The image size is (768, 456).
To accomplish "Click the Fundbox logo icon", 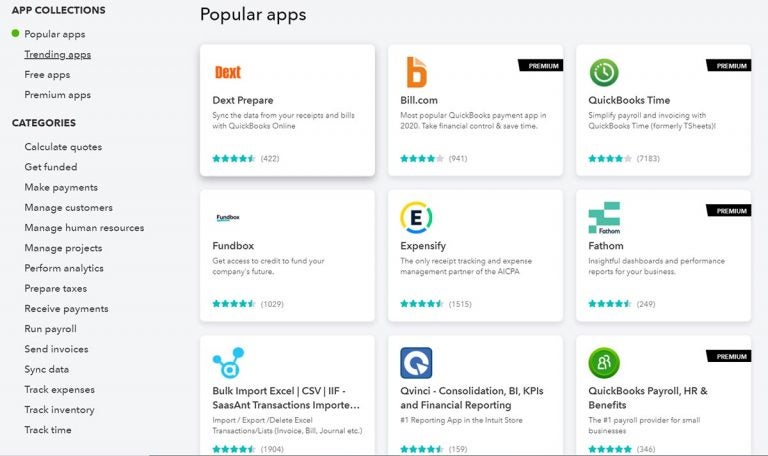I will tap(228, 217).
